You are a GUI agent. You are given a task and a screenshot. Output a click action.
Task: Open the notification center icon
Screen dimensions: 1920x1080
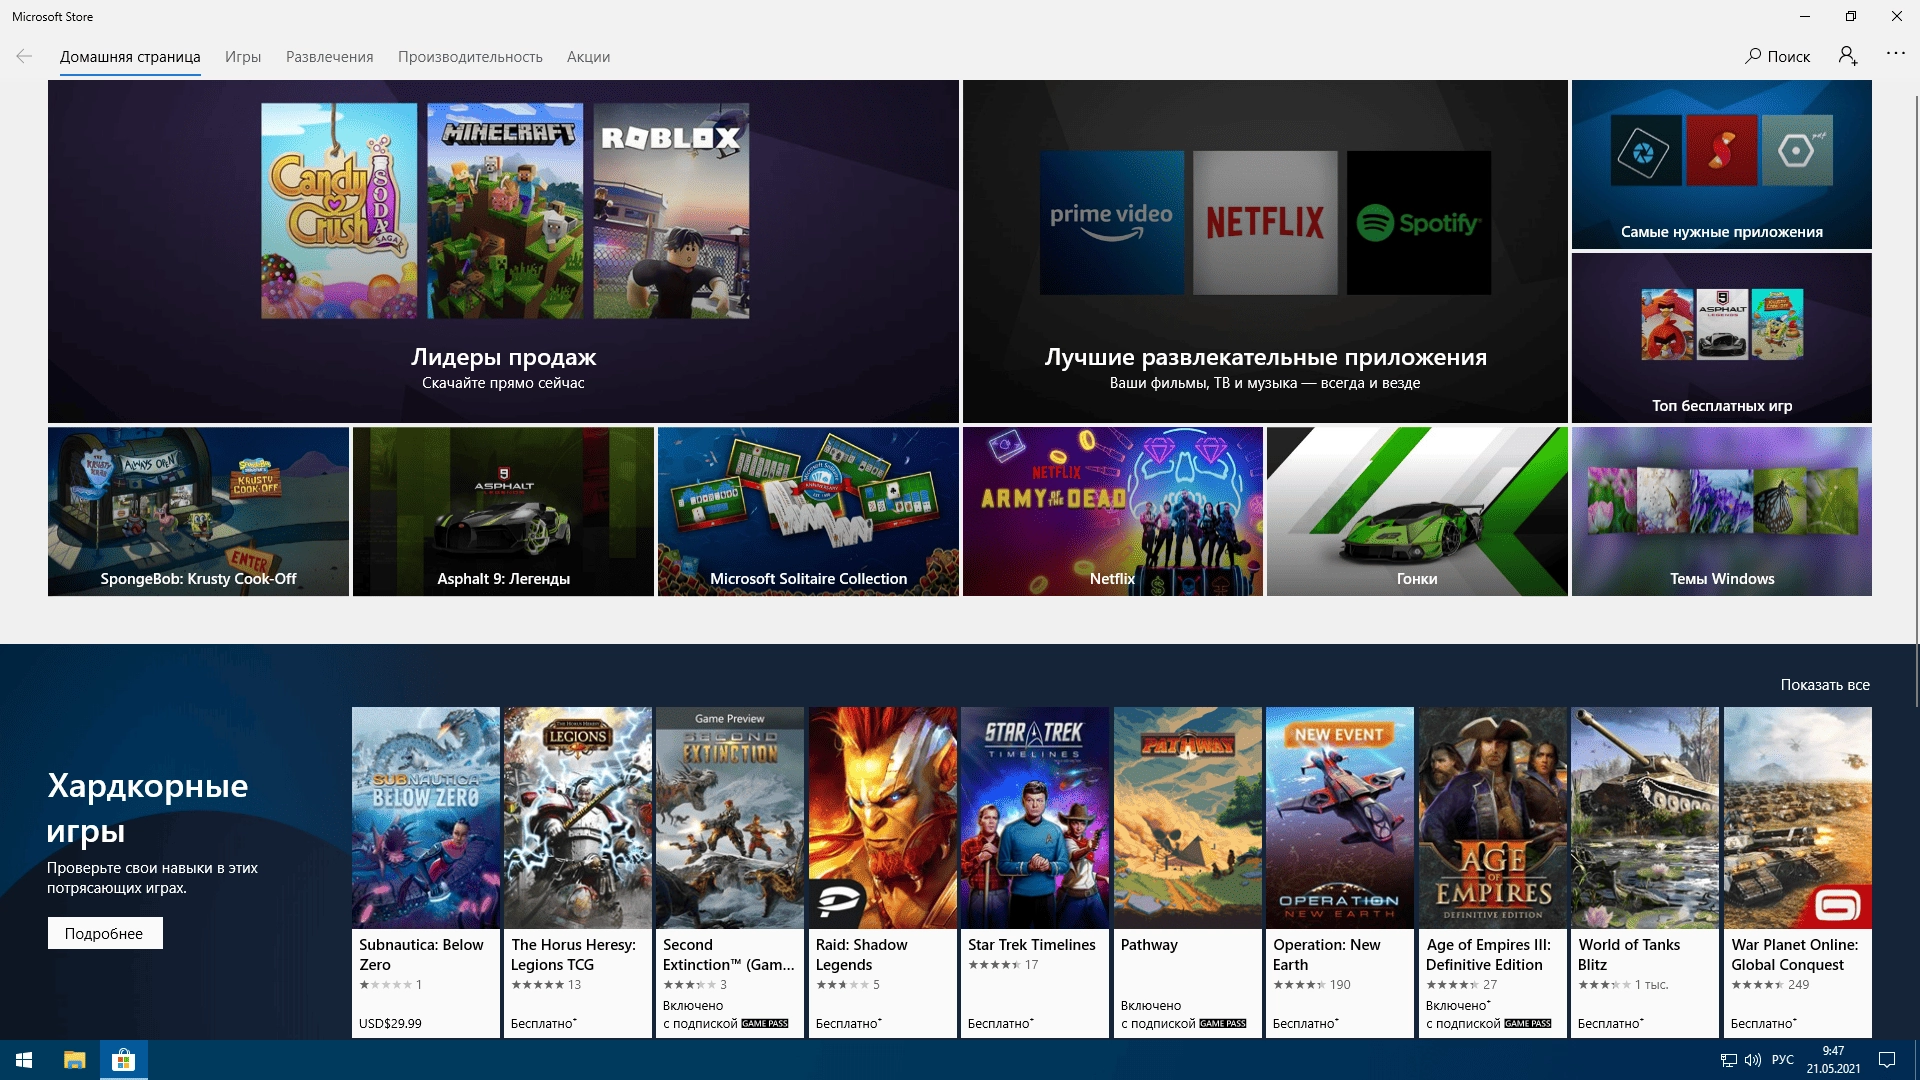point(1887,1060)
